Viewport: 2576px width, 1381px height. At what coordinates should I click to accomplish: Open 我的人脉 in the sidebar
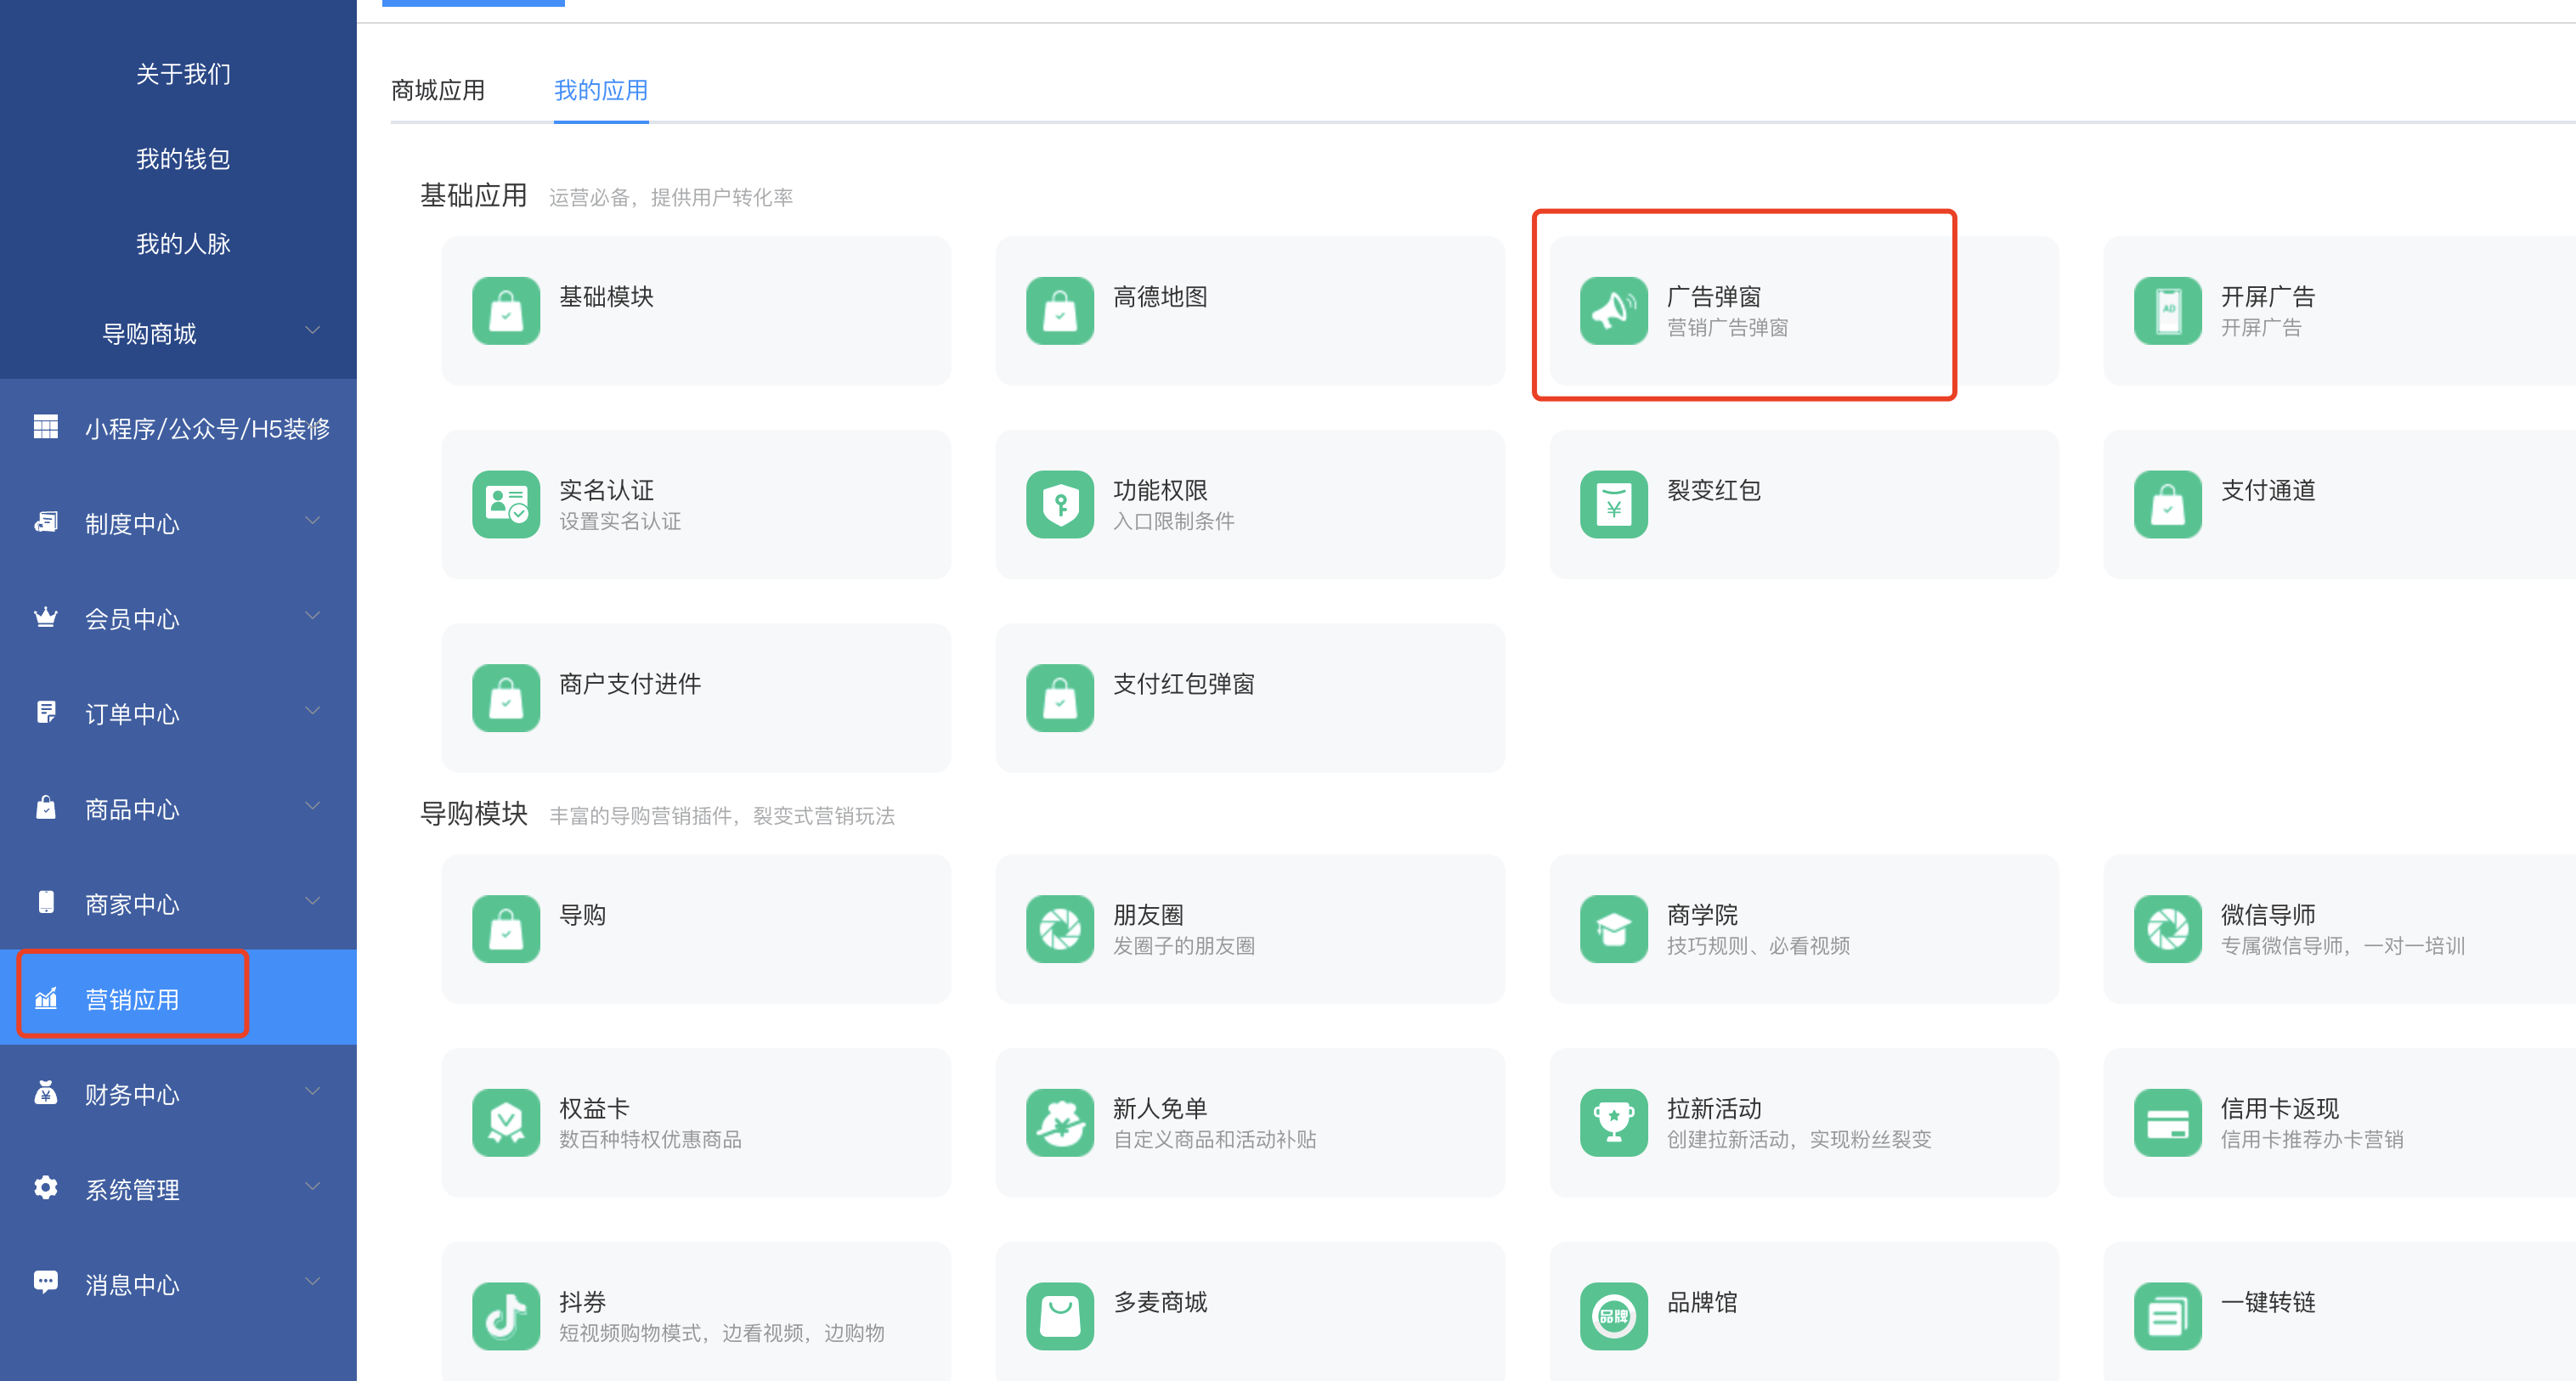(183, 244)
